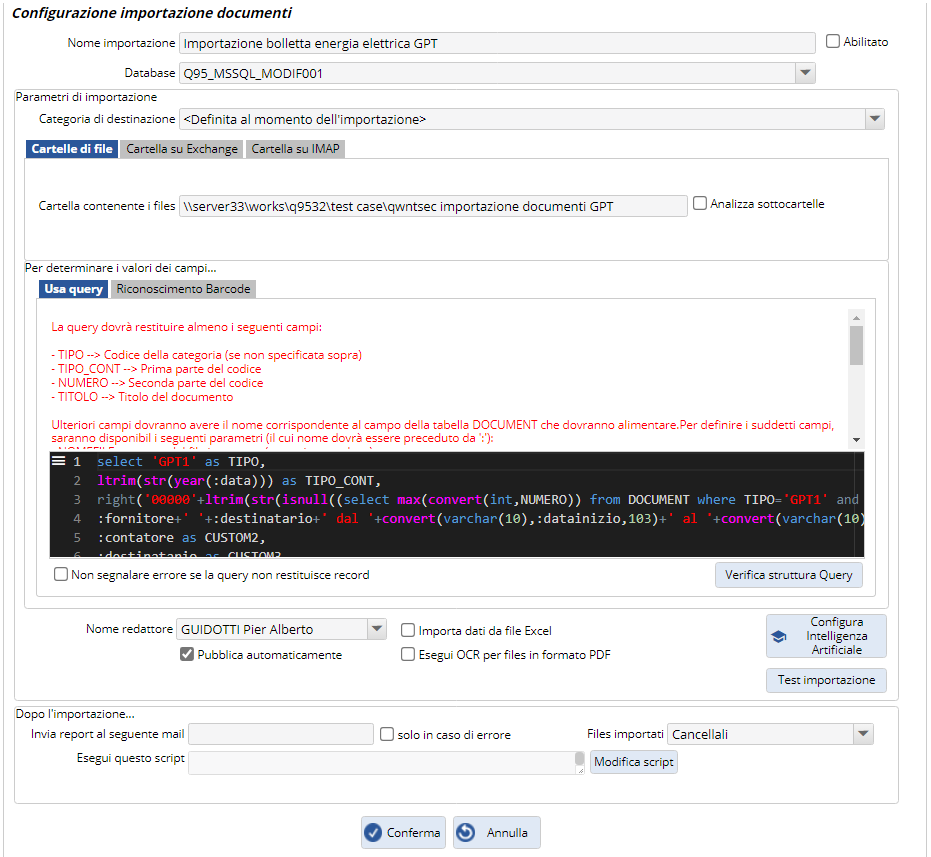Viewport: 931px width, 857px height.
Task: Toggle Analizza sottocartelle checkbox
Action: click(700, 203)
